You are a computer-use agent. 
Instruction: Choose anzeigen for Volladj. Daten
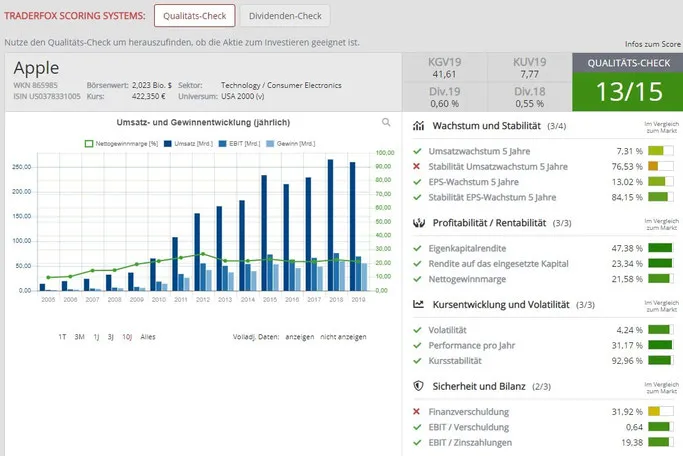pos(300,337)
